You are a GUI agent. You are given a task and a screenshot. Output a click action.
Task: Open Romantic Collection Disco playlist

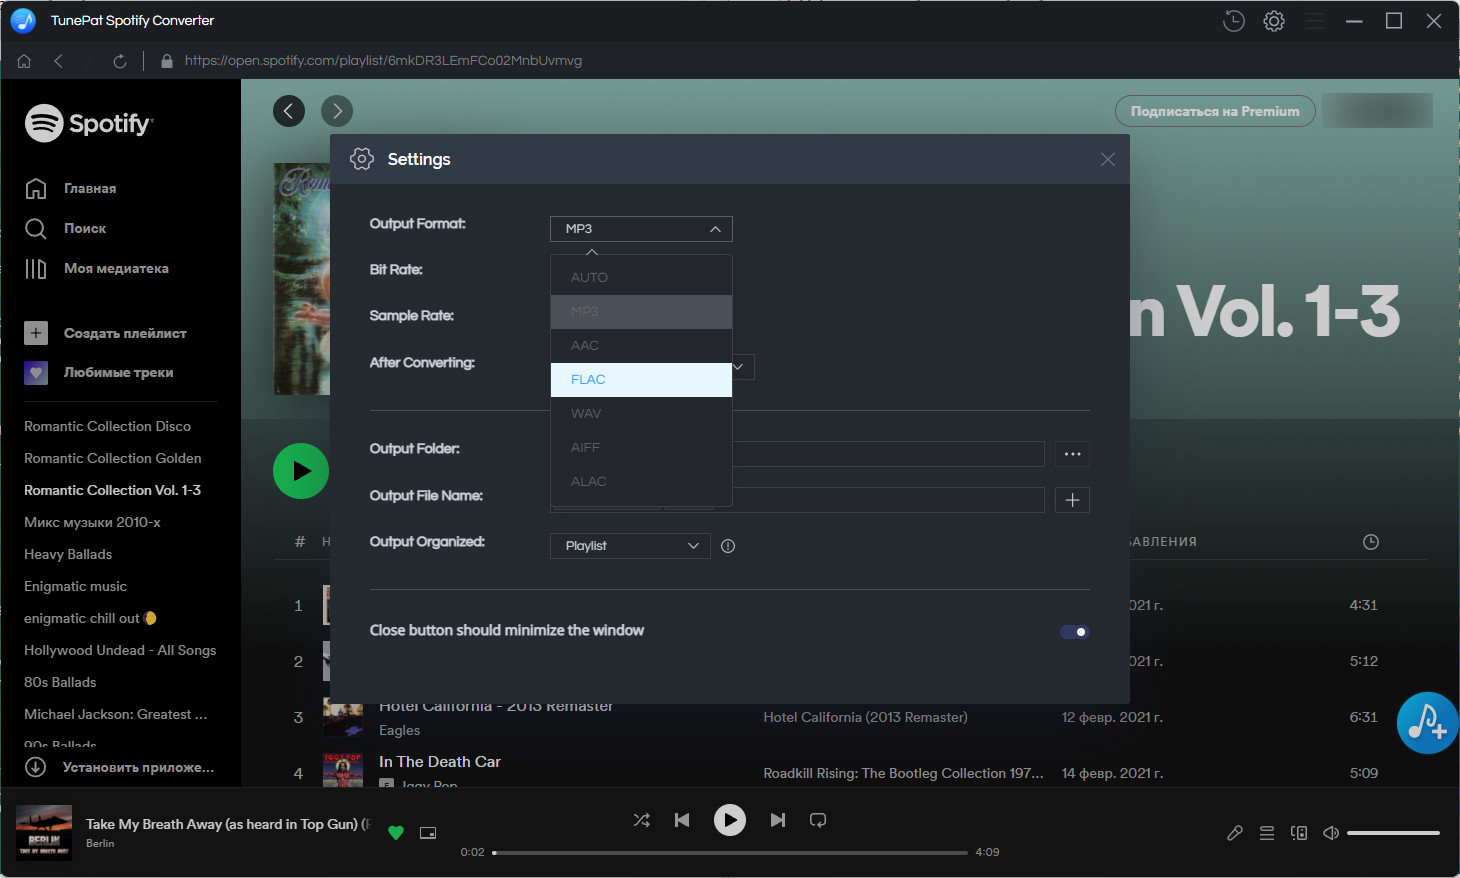(x=108, y=426)
